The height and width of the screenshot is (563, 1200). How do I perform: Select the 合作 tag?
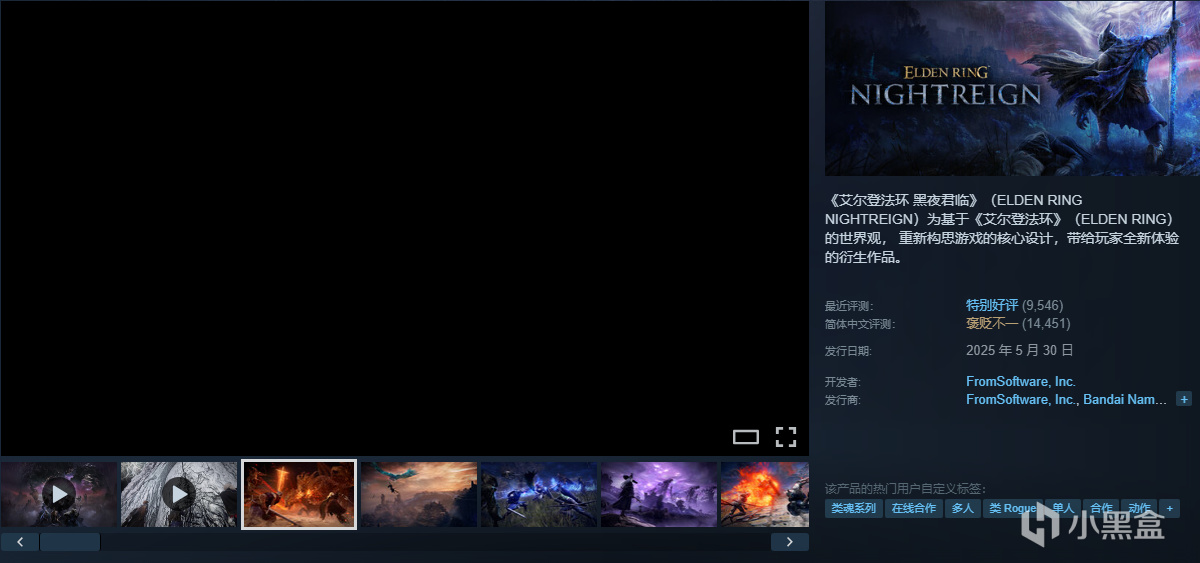tap(1101, 509)
